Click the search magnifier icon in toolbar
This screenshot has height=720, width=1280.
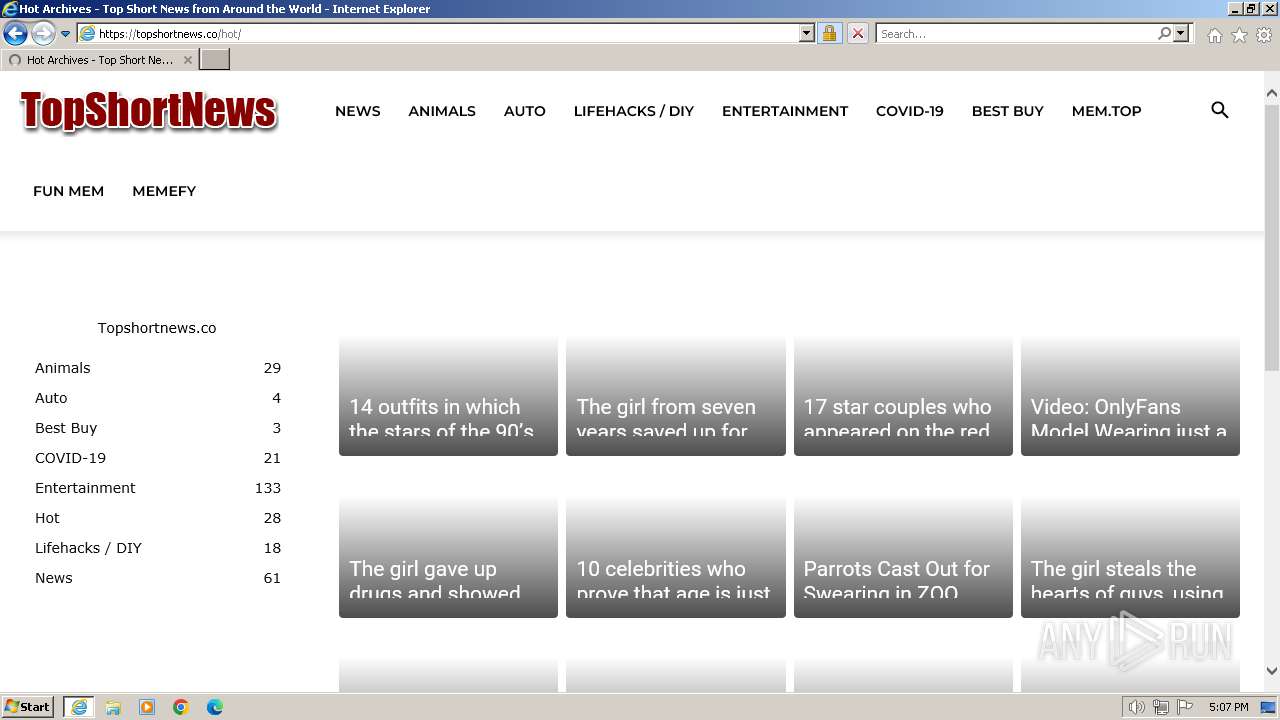pyautogui.click(x=1164, y=33)
